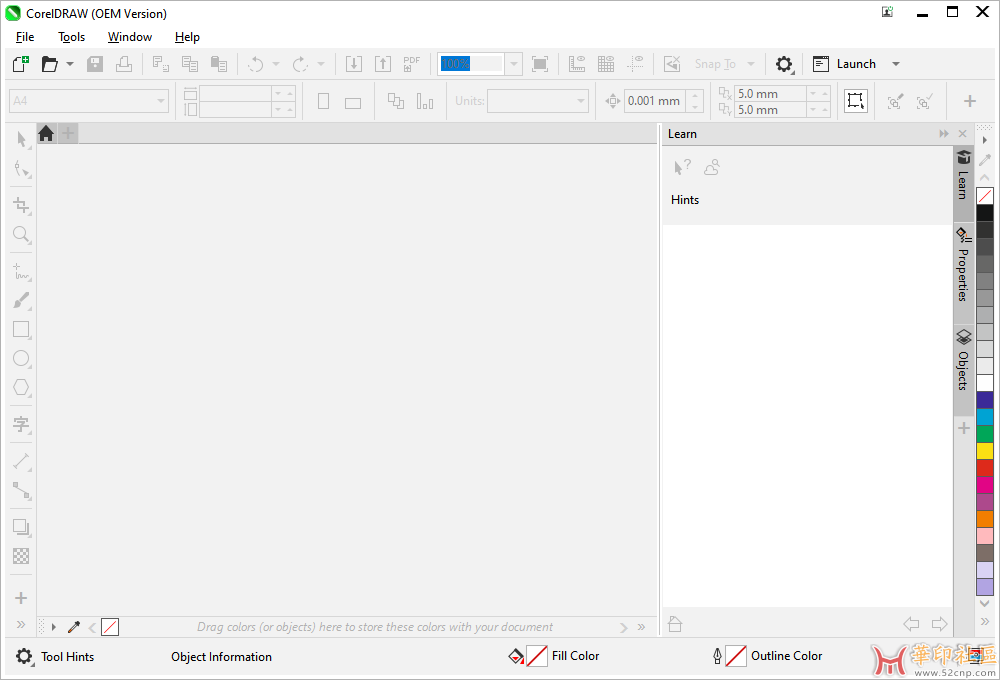Select the Zoom magnifier tool
The image size is (1000, 680).
[22, 234]
